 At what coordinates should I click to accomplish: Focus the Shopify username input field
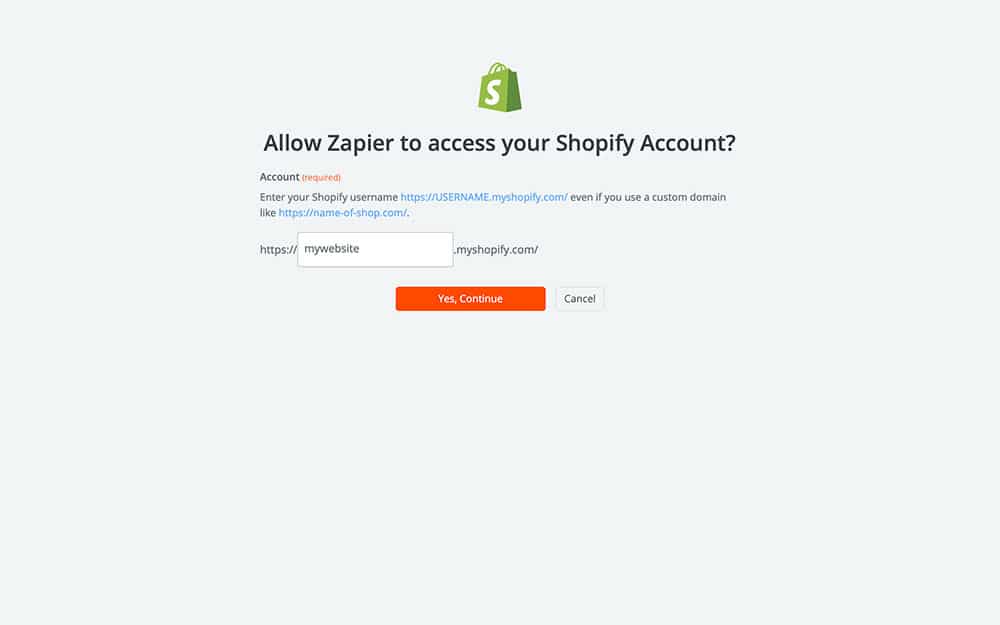(375, 249)
